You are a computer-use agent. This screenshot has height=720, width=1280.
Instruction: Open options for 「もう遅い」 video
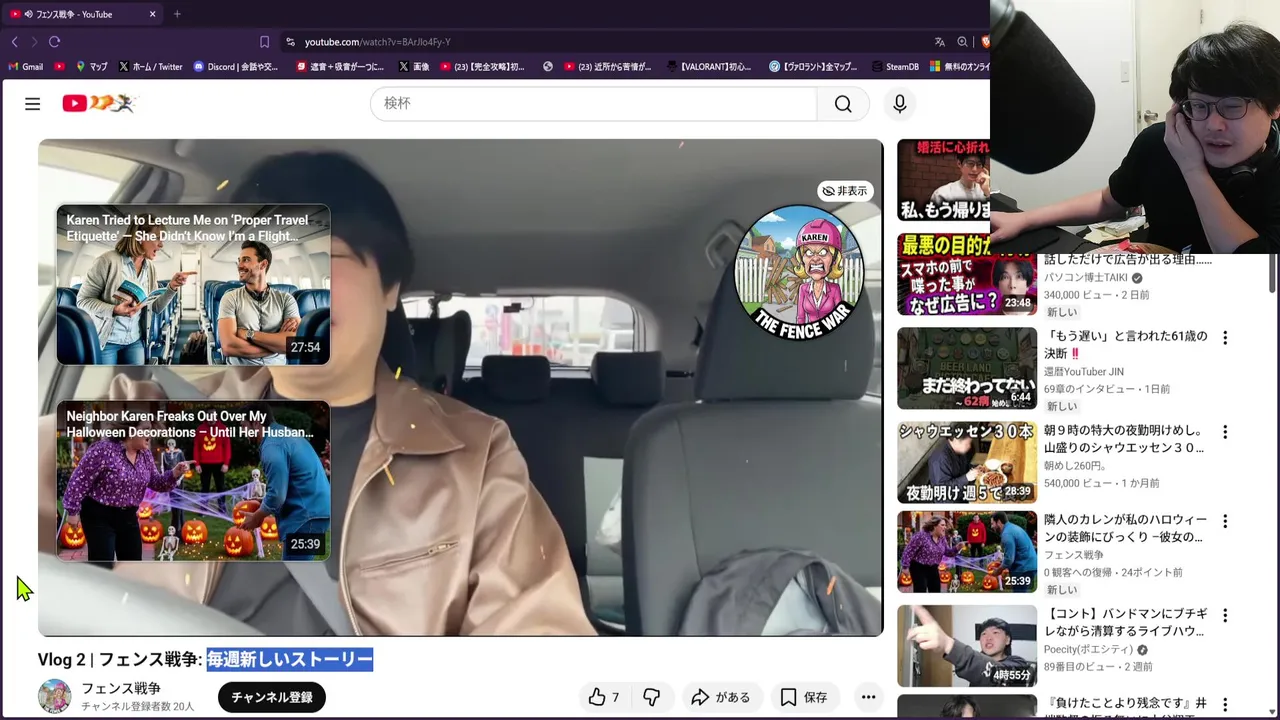click(1225, 338)
